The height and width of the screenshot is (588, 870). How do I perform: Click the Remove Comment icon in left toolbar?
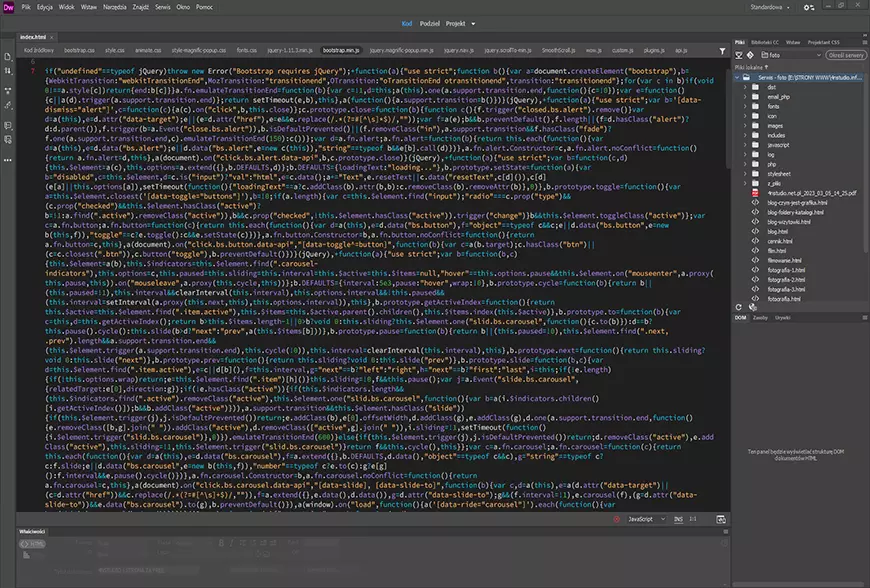pos(8,140)
